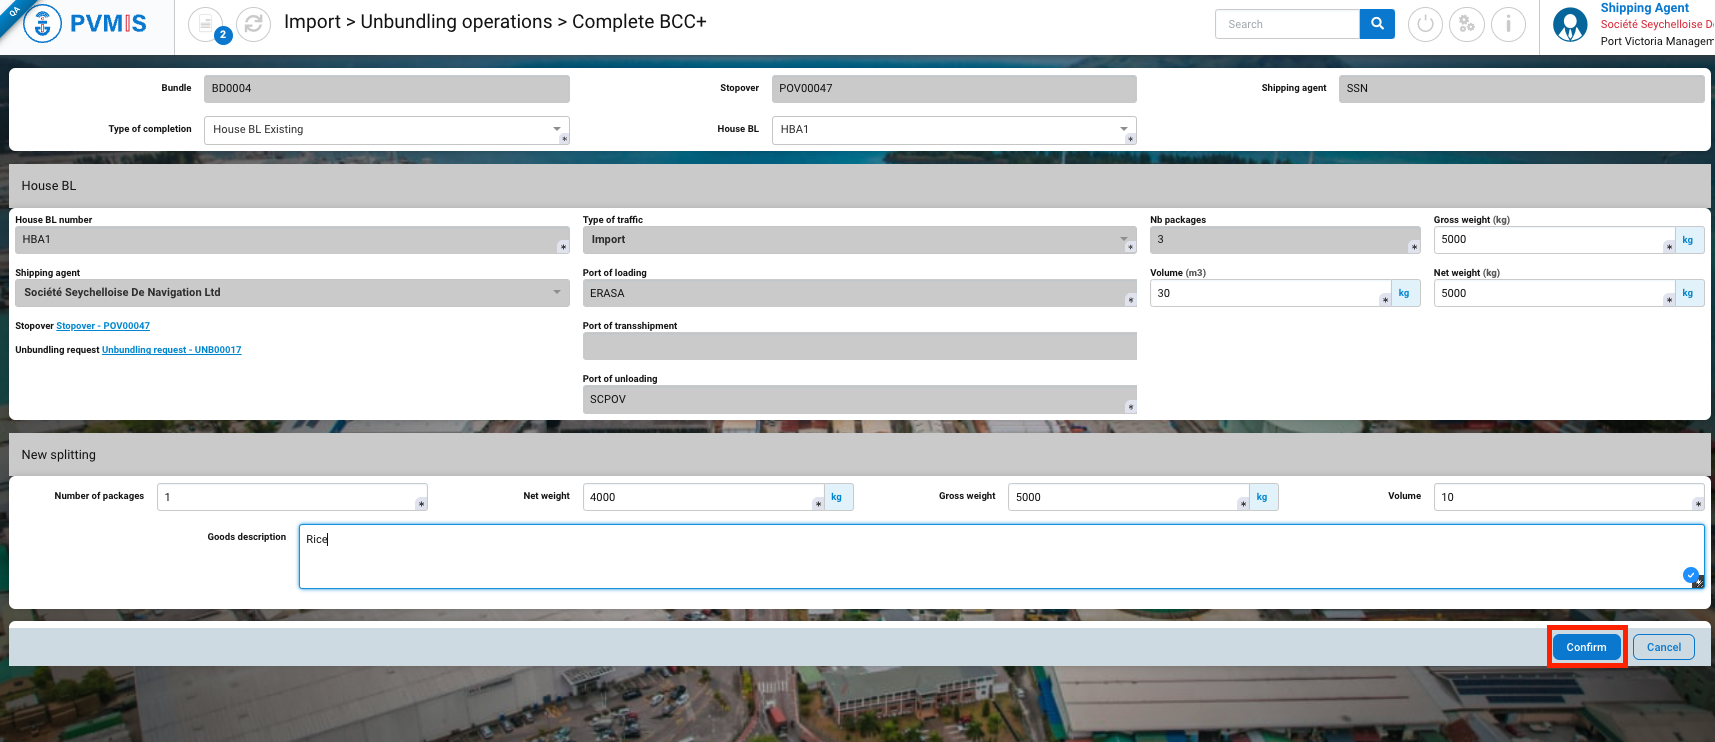The height and width of the screenshot is (742, 1715).
Task: Click the power logout icon
Action: [x=1425, y=24]
